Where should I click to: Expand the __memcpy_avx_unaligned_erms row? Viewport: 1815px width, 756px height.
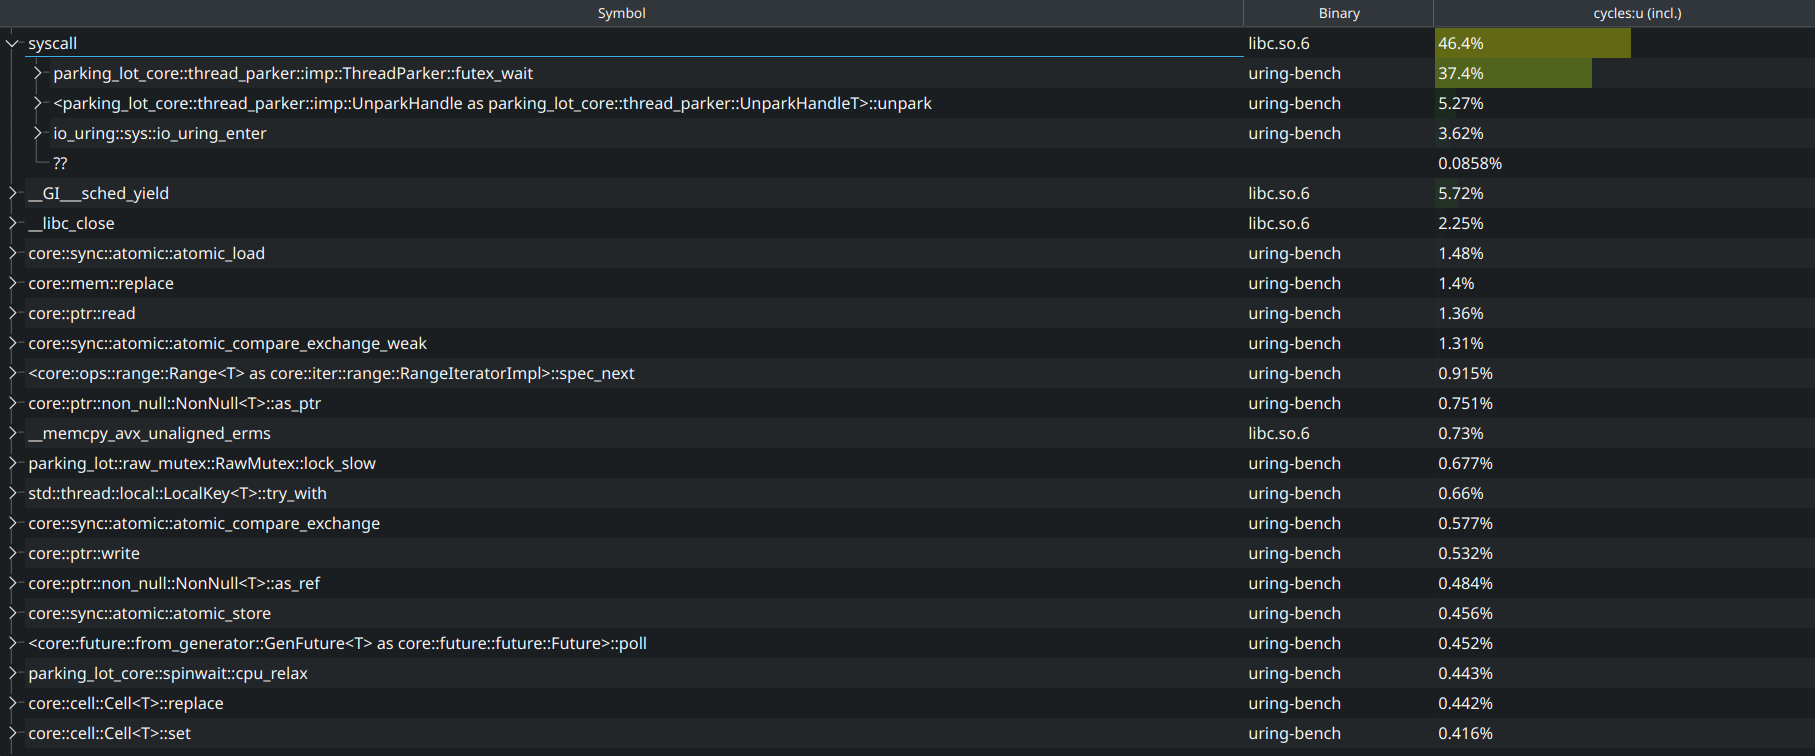tap(12, 433)
